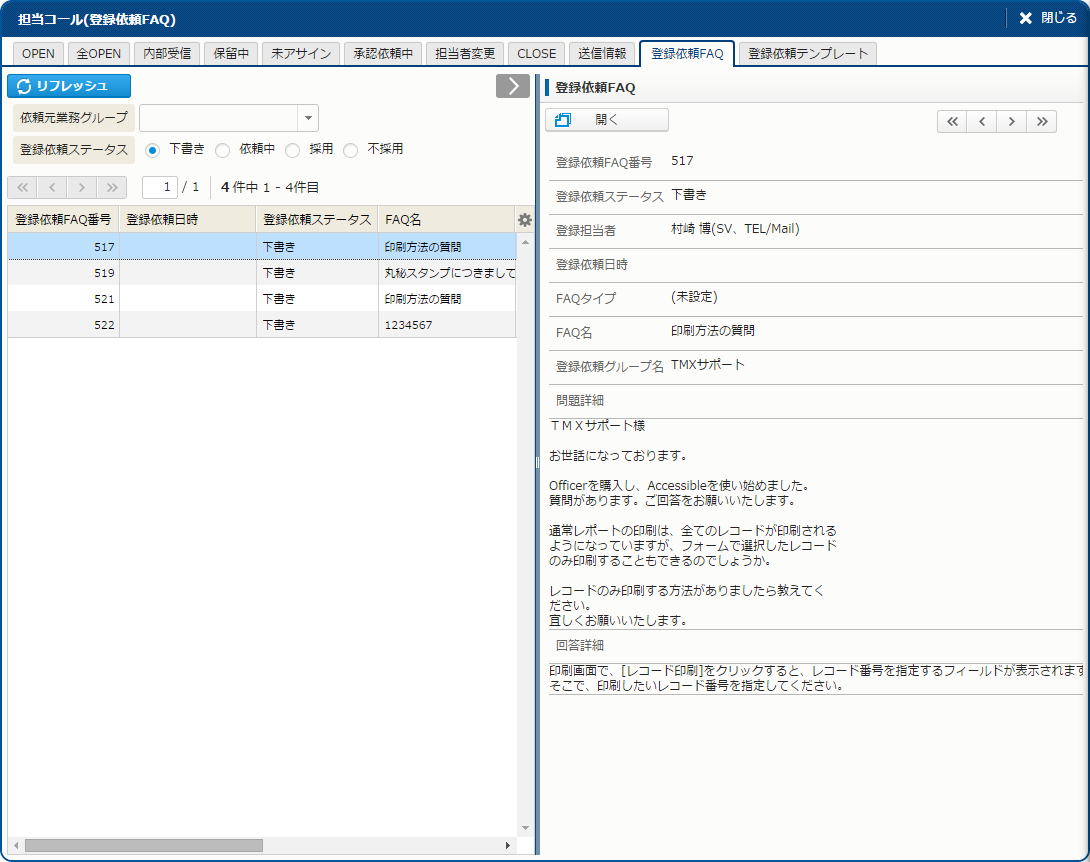Open the 承認依頼中 tab
Screen dimensions: 1090x862
tap(383, 54)
